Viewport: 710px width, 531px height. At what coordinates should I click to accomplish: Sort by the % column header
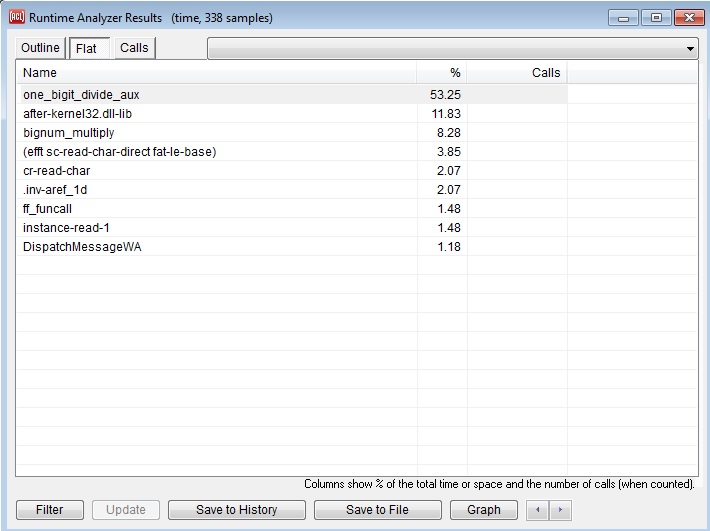coord(442,73)
